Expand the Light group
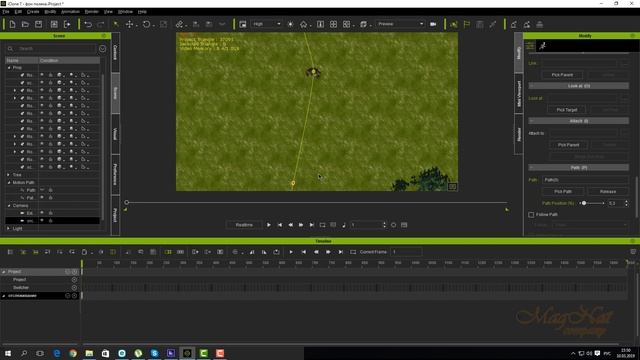This screenshot has width=640, height=360. pos(9,229)
